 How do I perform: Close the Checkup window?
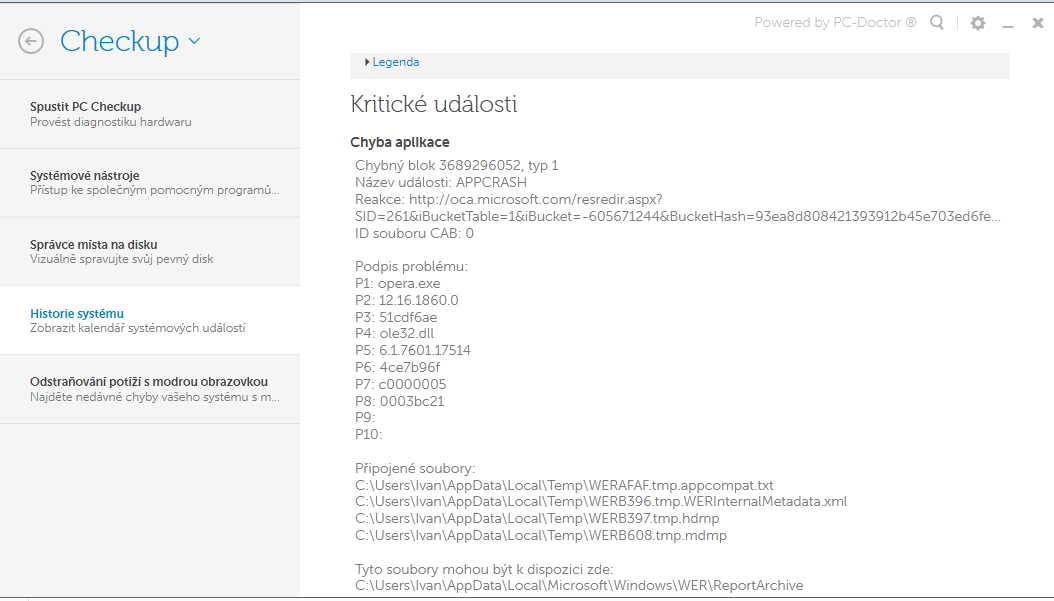pyautogui.click(x=1038, y=23)
